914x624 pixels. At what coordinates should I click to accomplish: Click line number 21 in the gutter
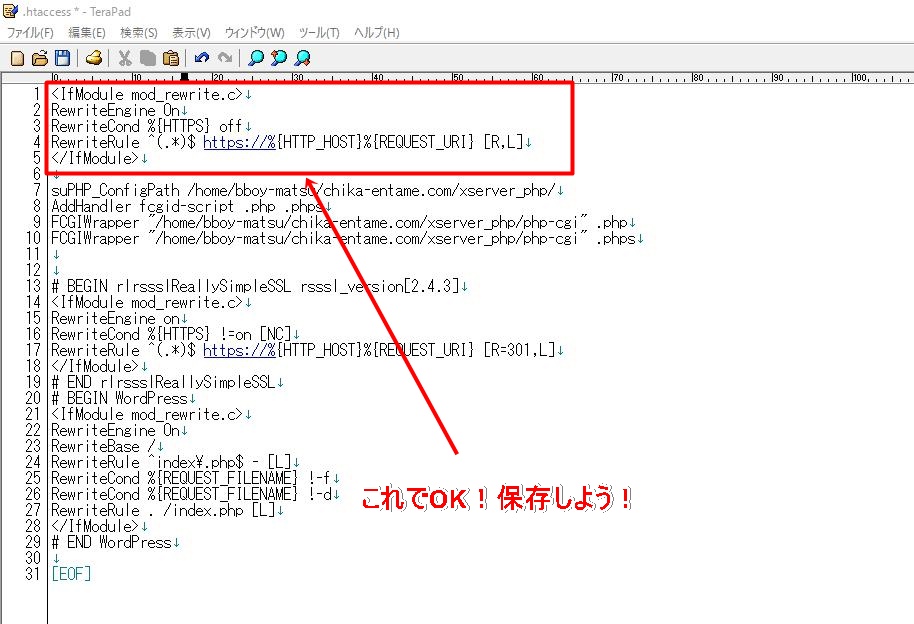[x=33, y=415]
